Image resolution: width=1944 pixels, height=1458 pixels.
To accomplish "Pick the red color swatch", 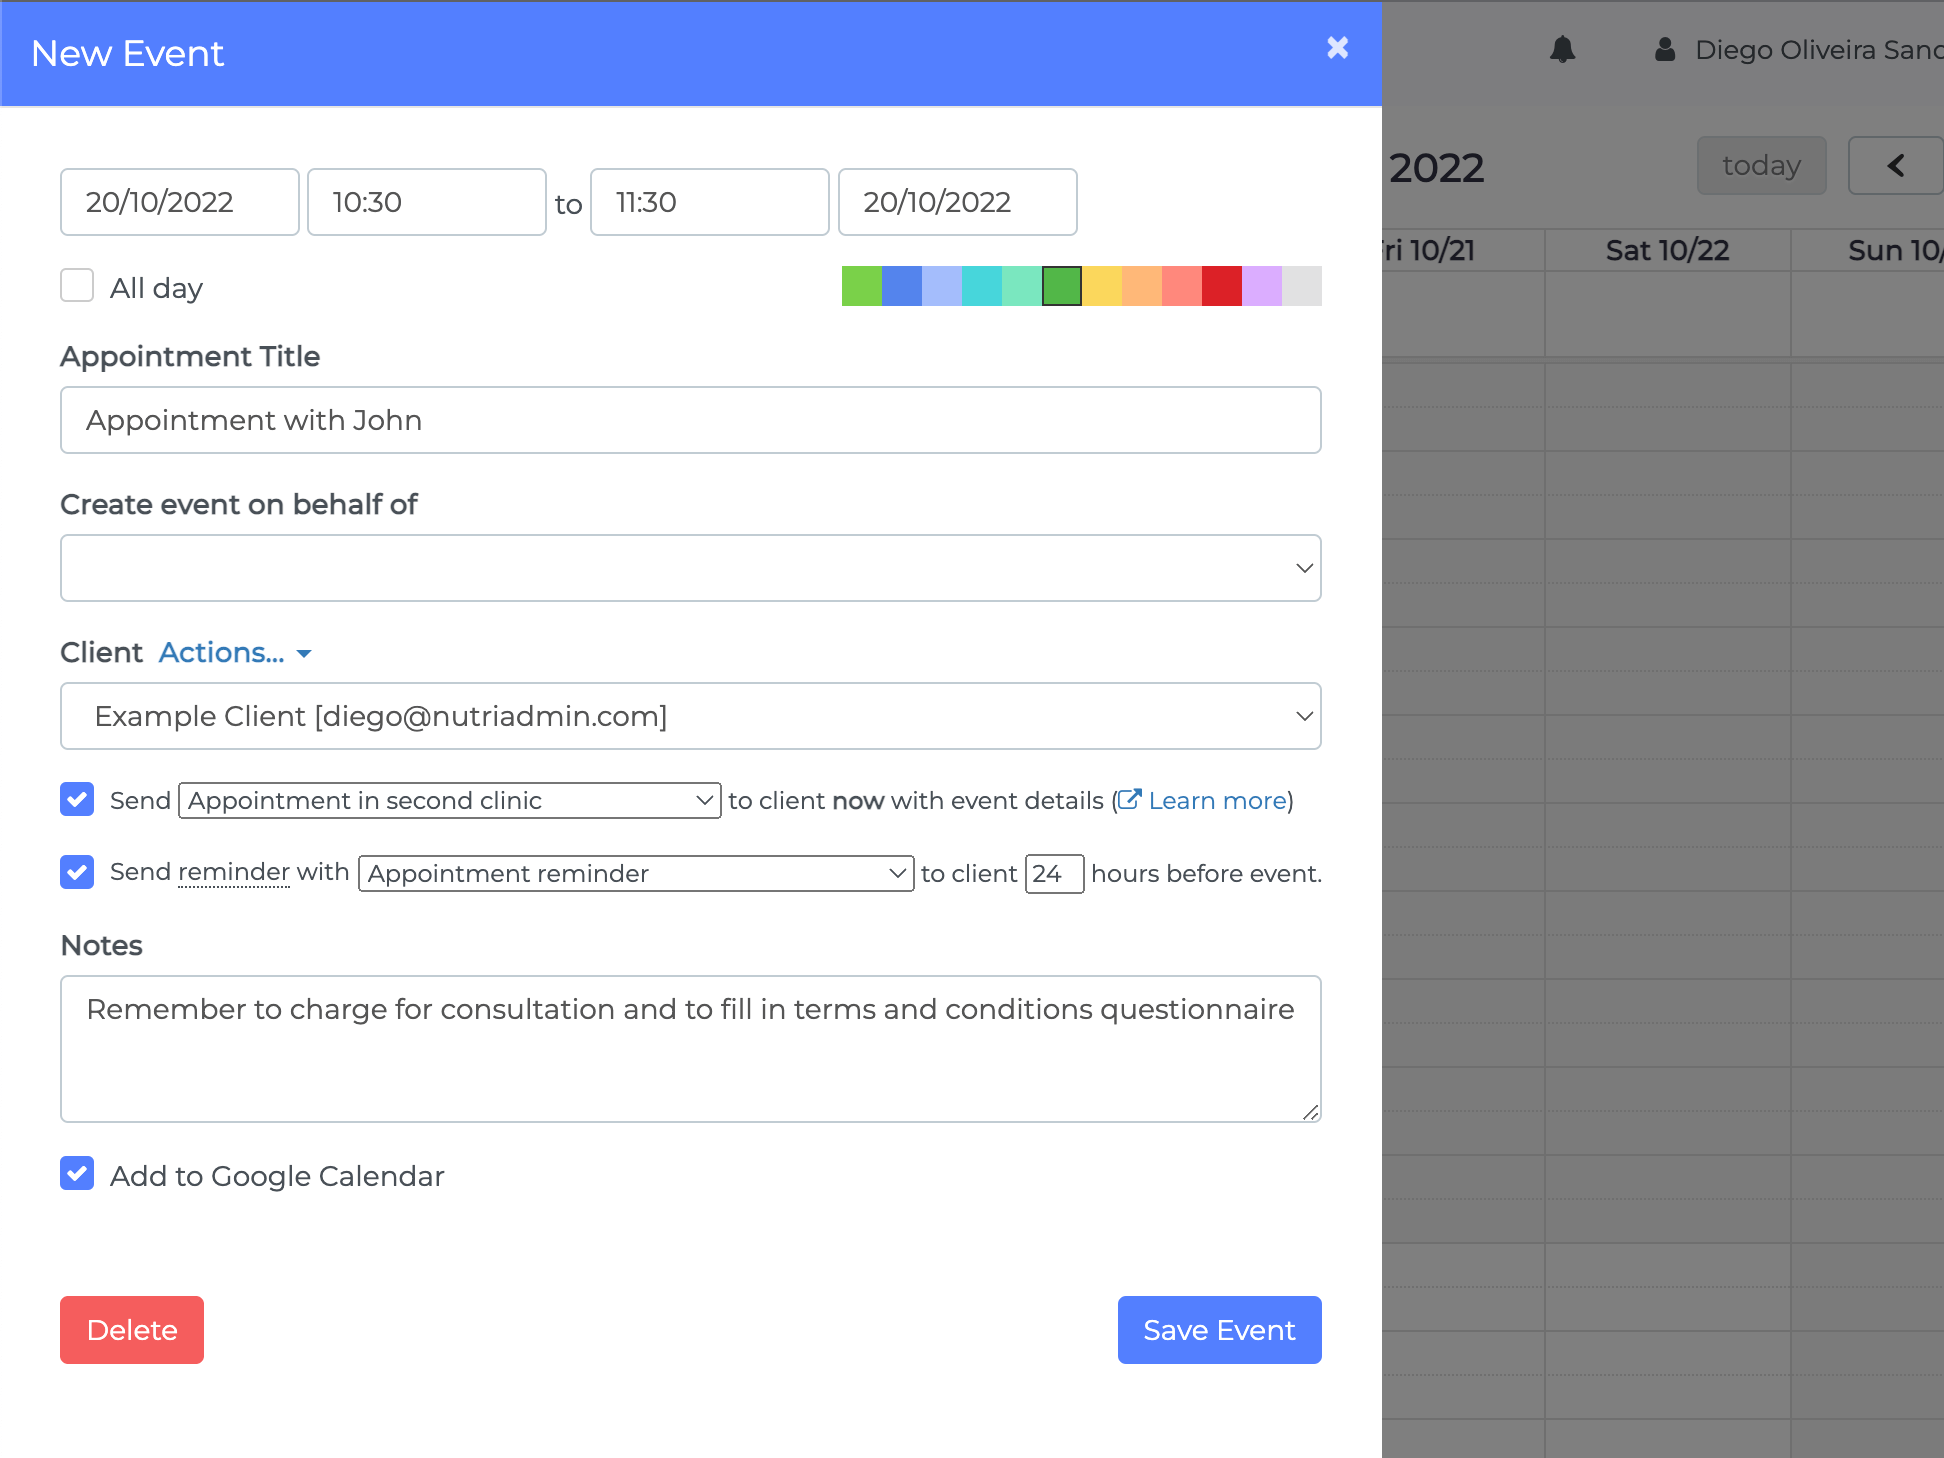I will (x=1221, y=286).
